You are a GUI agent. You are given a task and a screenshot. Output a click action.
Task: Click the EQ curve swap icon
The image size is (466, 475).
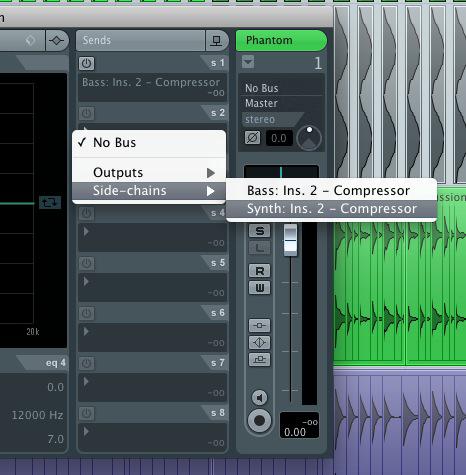tap(50, 202)
